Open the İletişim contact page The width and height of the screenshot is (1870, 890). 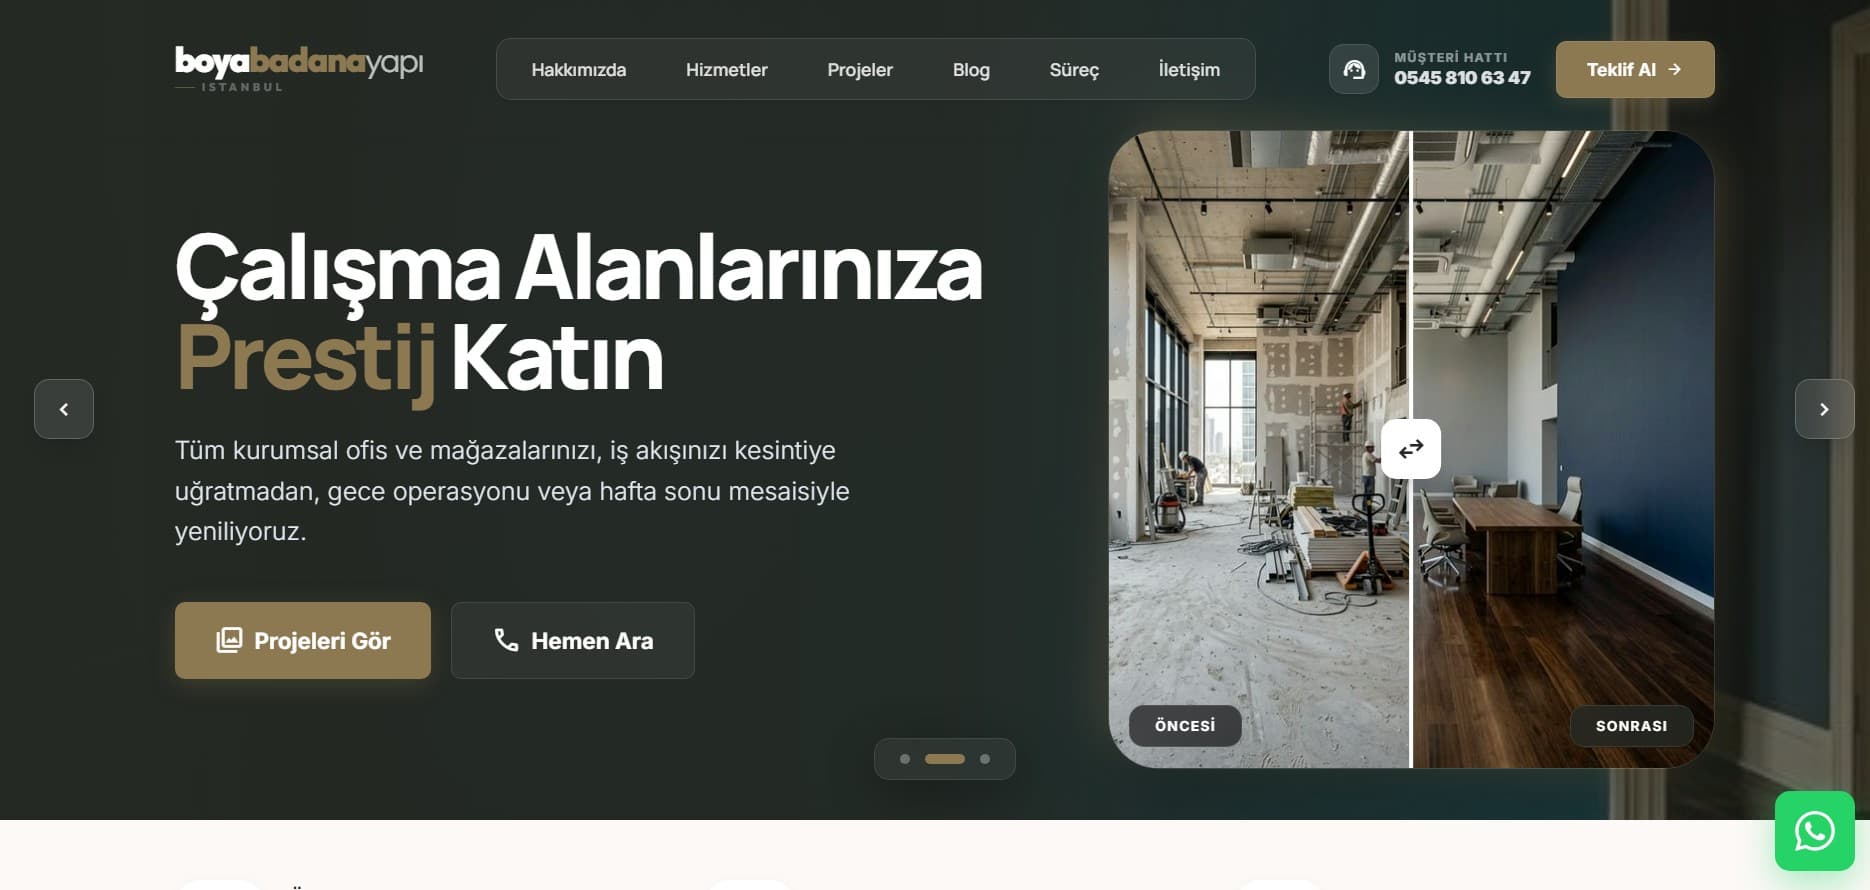pyautogui.click(x=1188, y=70)
